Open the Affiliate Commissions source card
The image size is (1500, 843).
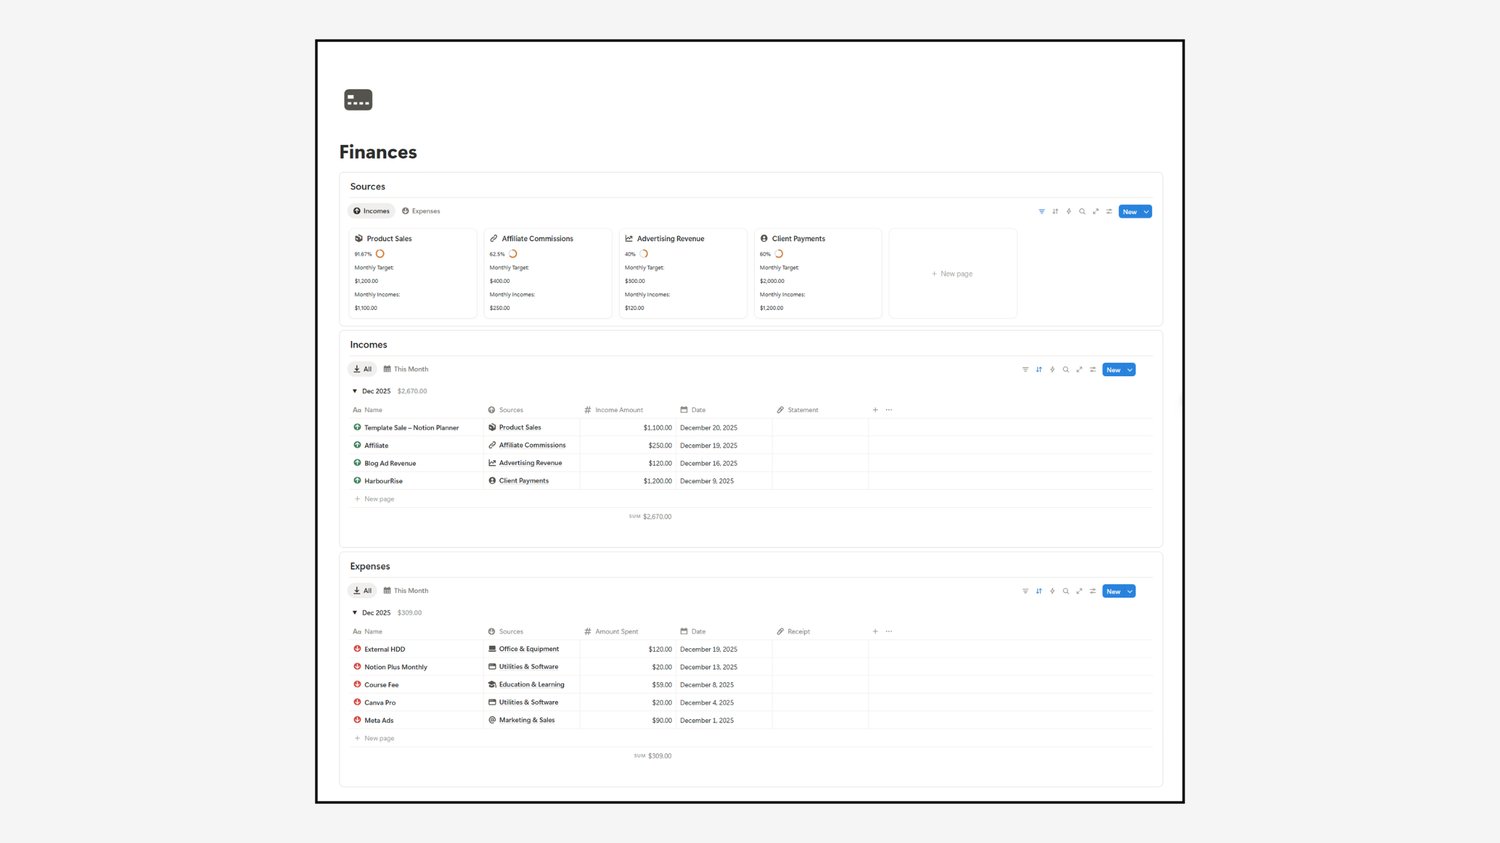548,273
